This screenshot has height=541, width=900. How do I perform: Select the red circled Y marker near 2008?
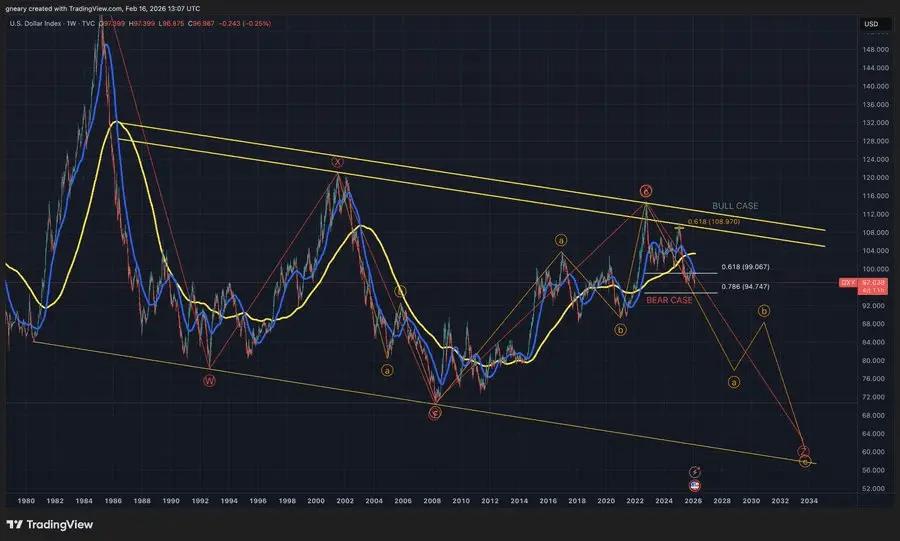click(x=435, y=412)
